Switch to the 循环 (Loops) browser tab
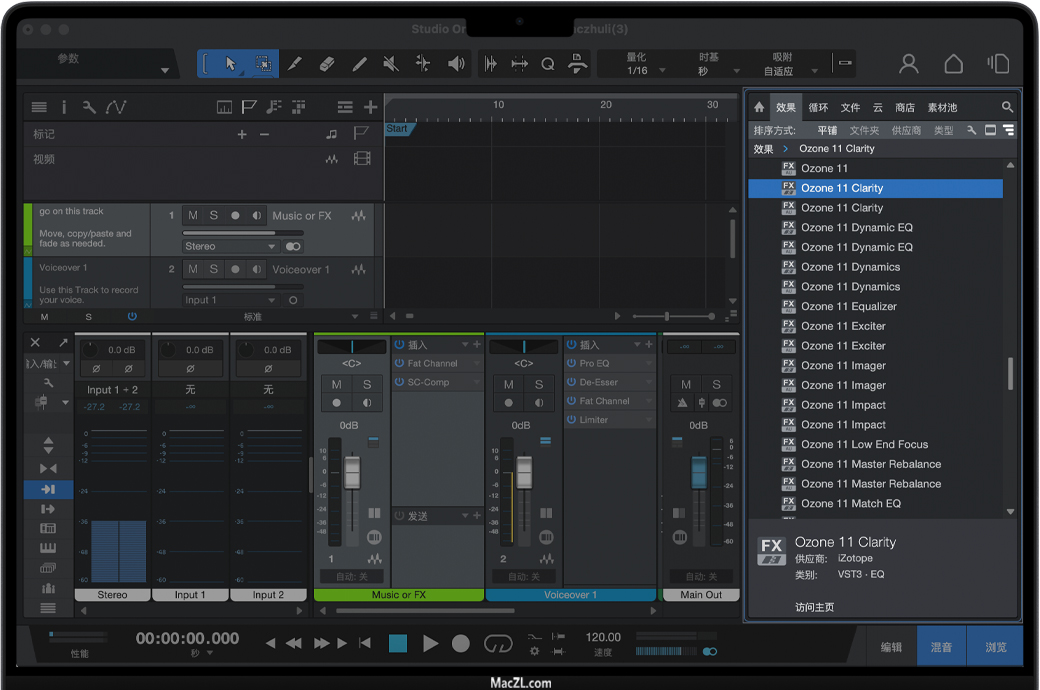The width and height of the screenshot is (1040, 690). [818, 107]
